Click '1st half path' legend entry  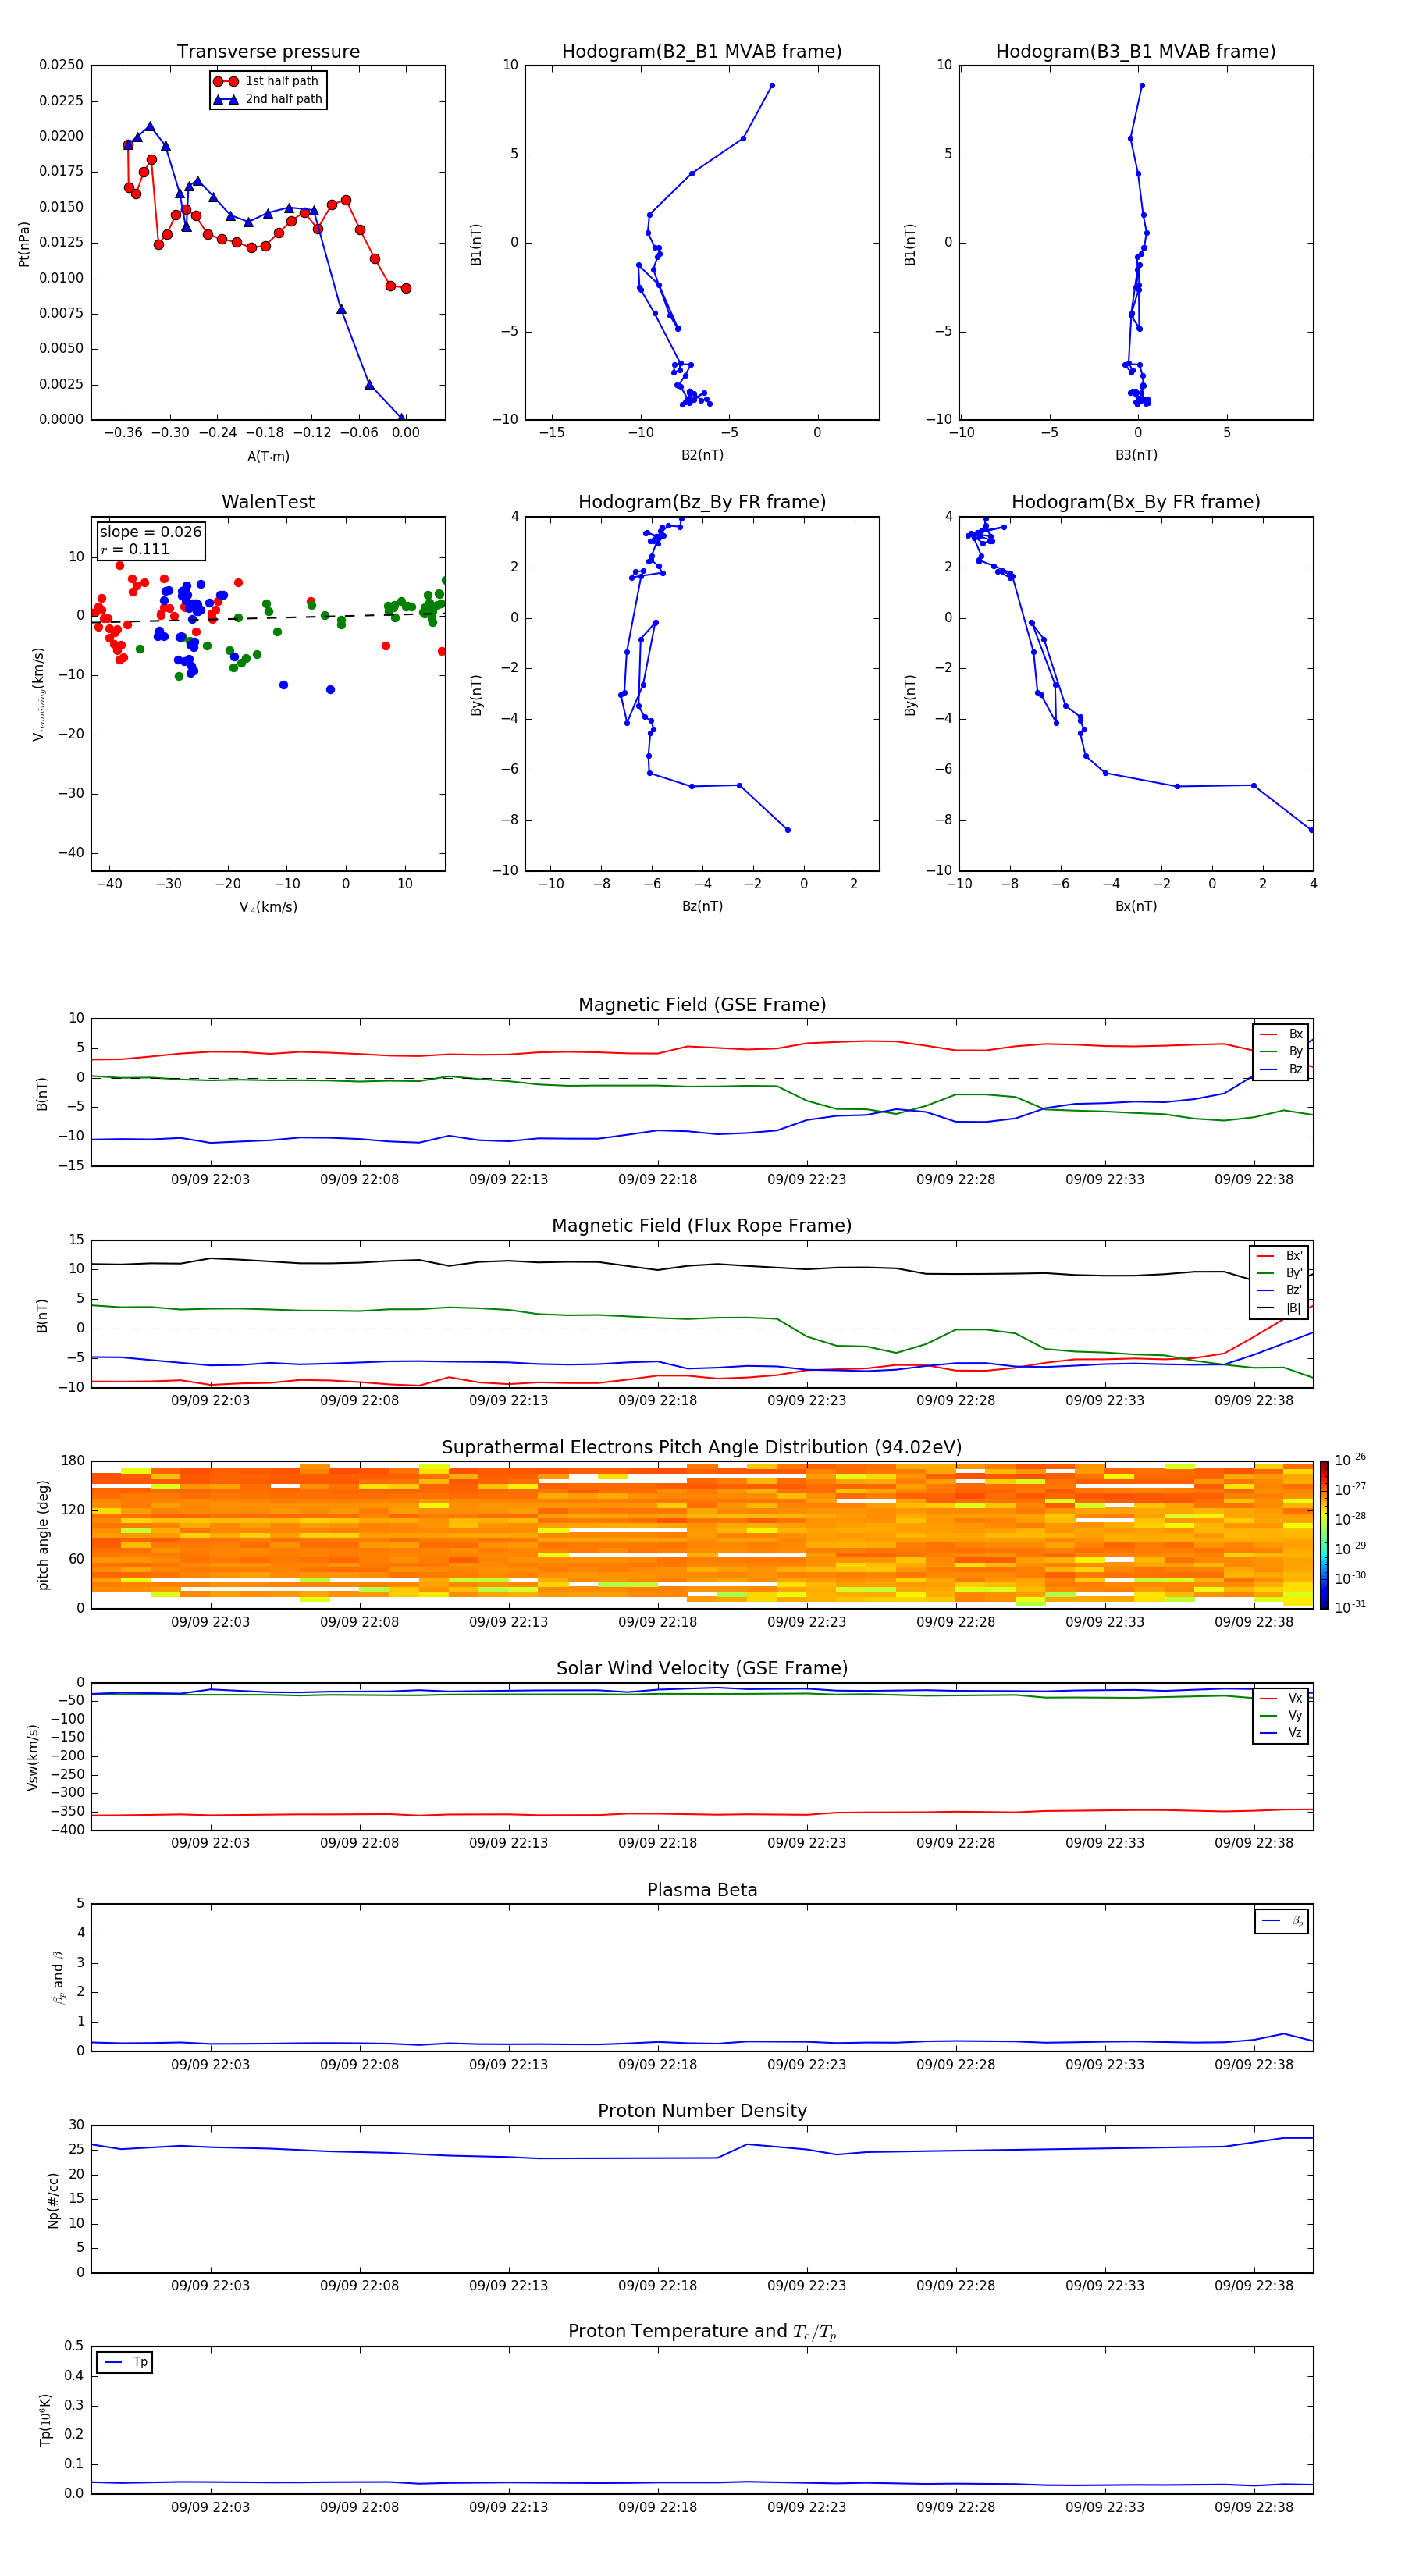[x=268, y=81]
